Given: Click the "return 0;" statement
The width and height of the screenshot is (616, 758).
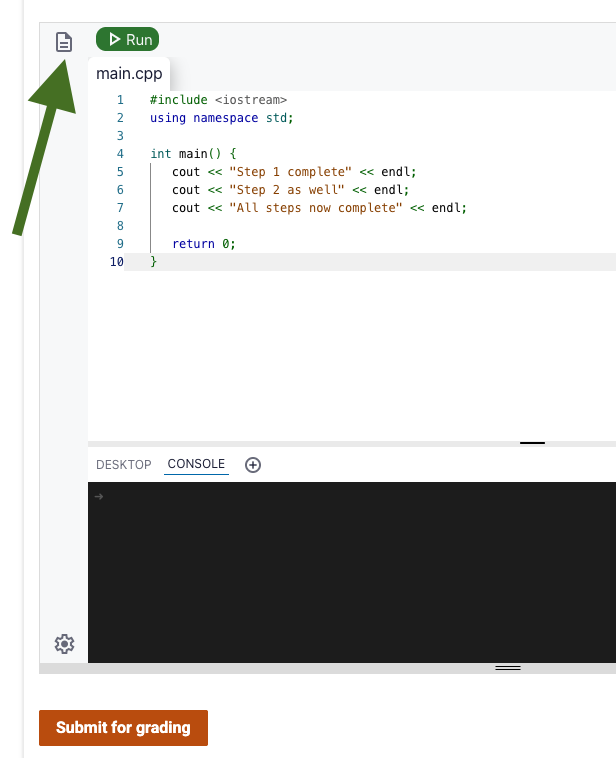Looking at the screenshot, I should click(x=204, y=244).
